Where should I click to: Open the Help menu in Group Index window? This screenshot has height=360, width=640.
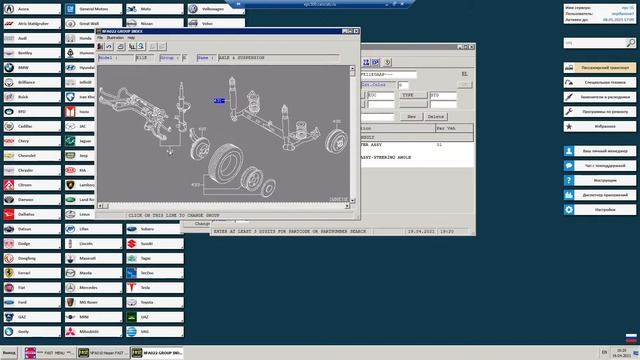click(131, 38)
